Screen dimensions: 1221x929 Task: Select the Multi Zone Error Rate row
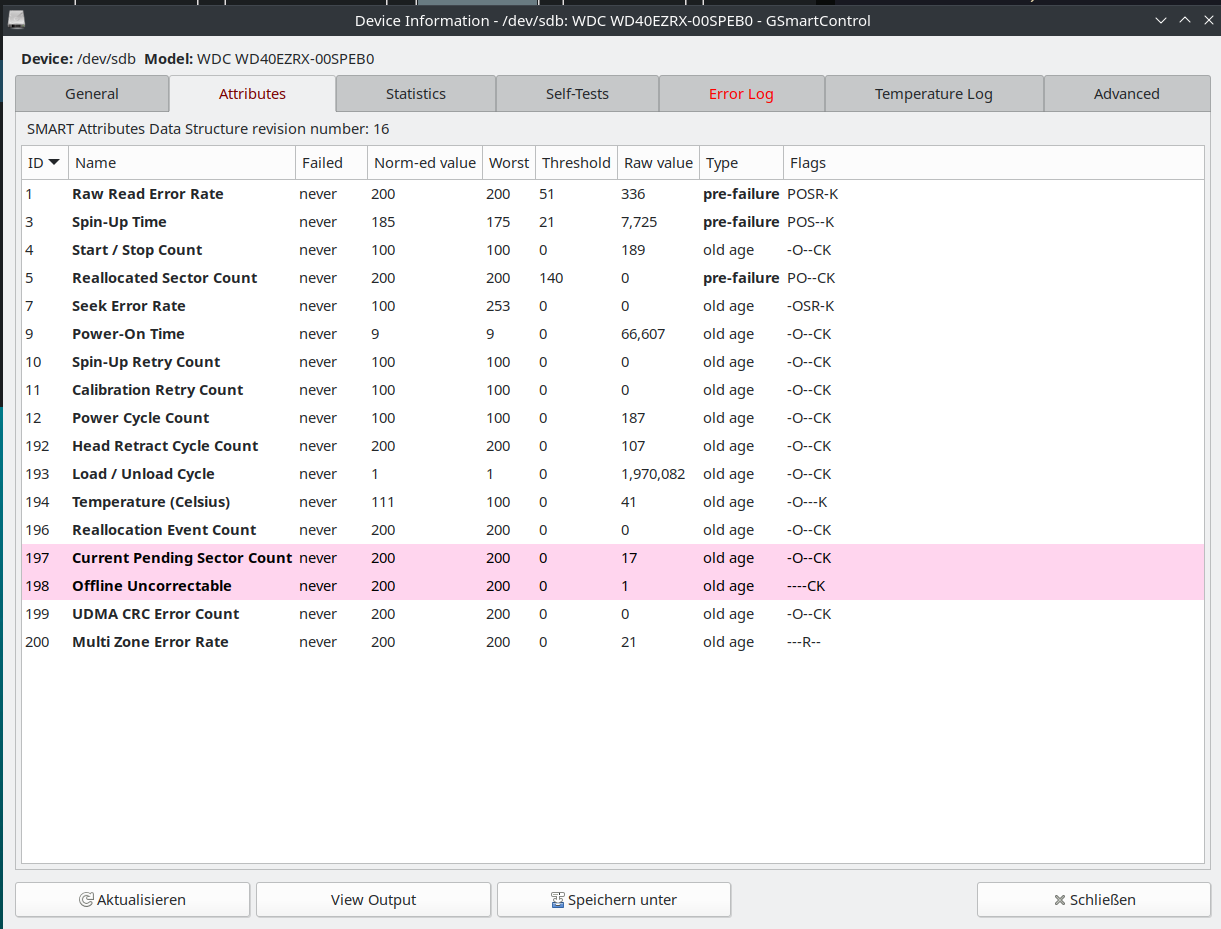point(612,642)
